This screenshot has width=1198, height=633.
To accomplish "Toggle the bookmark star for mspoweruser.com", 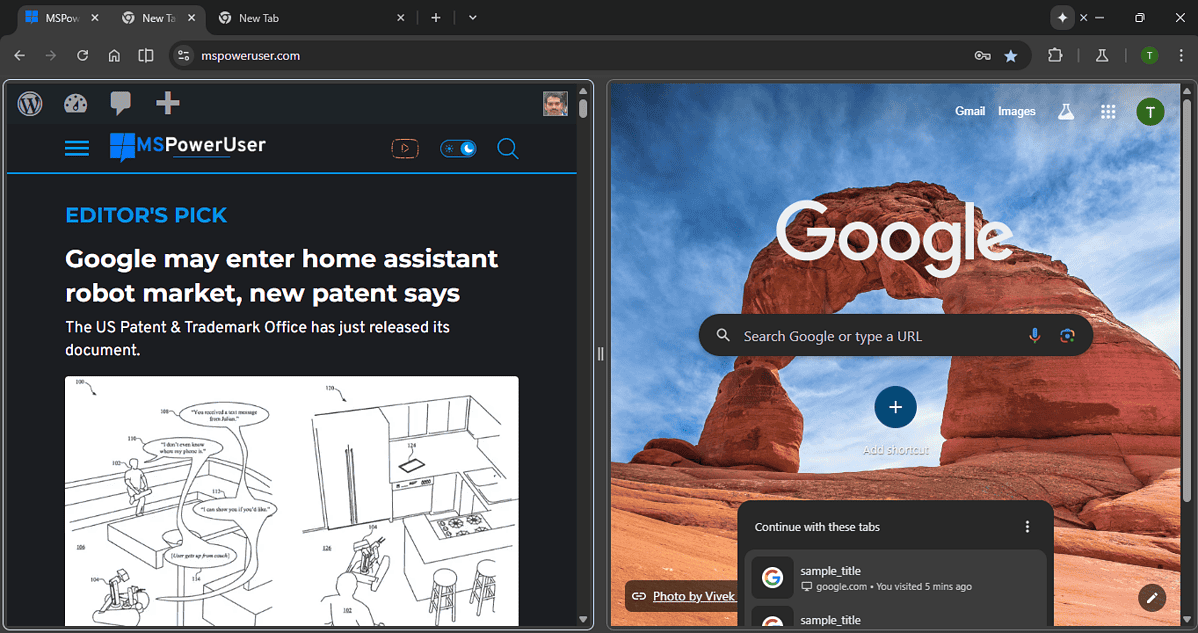I will (x=1011, y=56).
